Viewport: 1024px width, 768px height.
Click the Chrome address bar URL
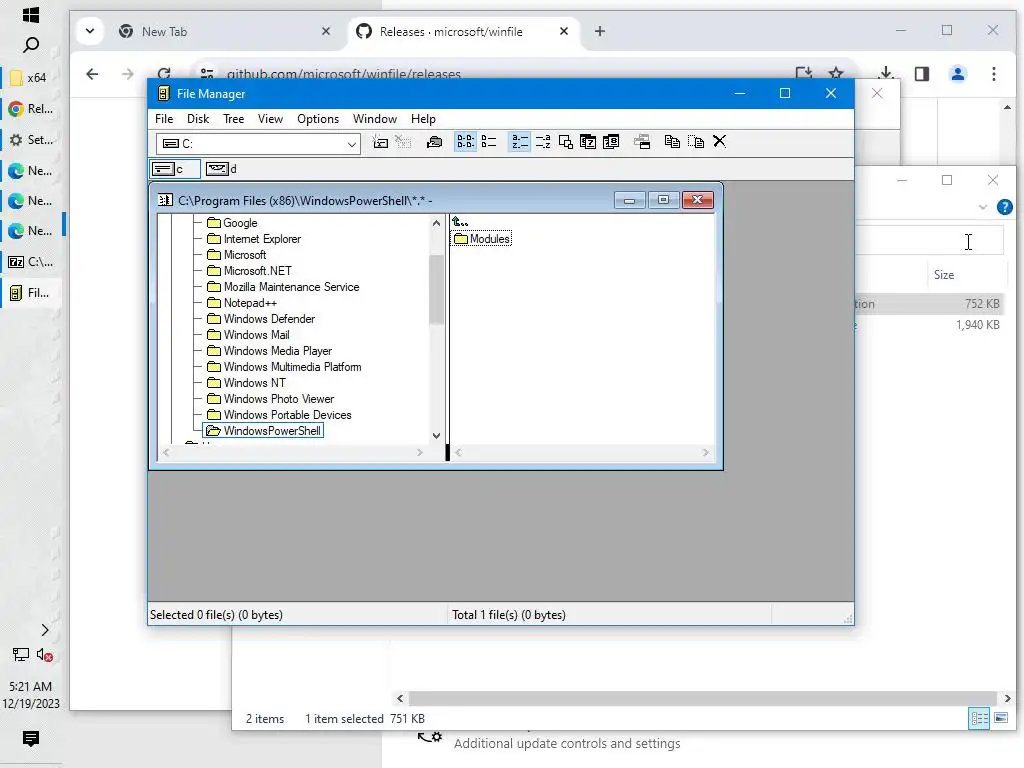344,74
